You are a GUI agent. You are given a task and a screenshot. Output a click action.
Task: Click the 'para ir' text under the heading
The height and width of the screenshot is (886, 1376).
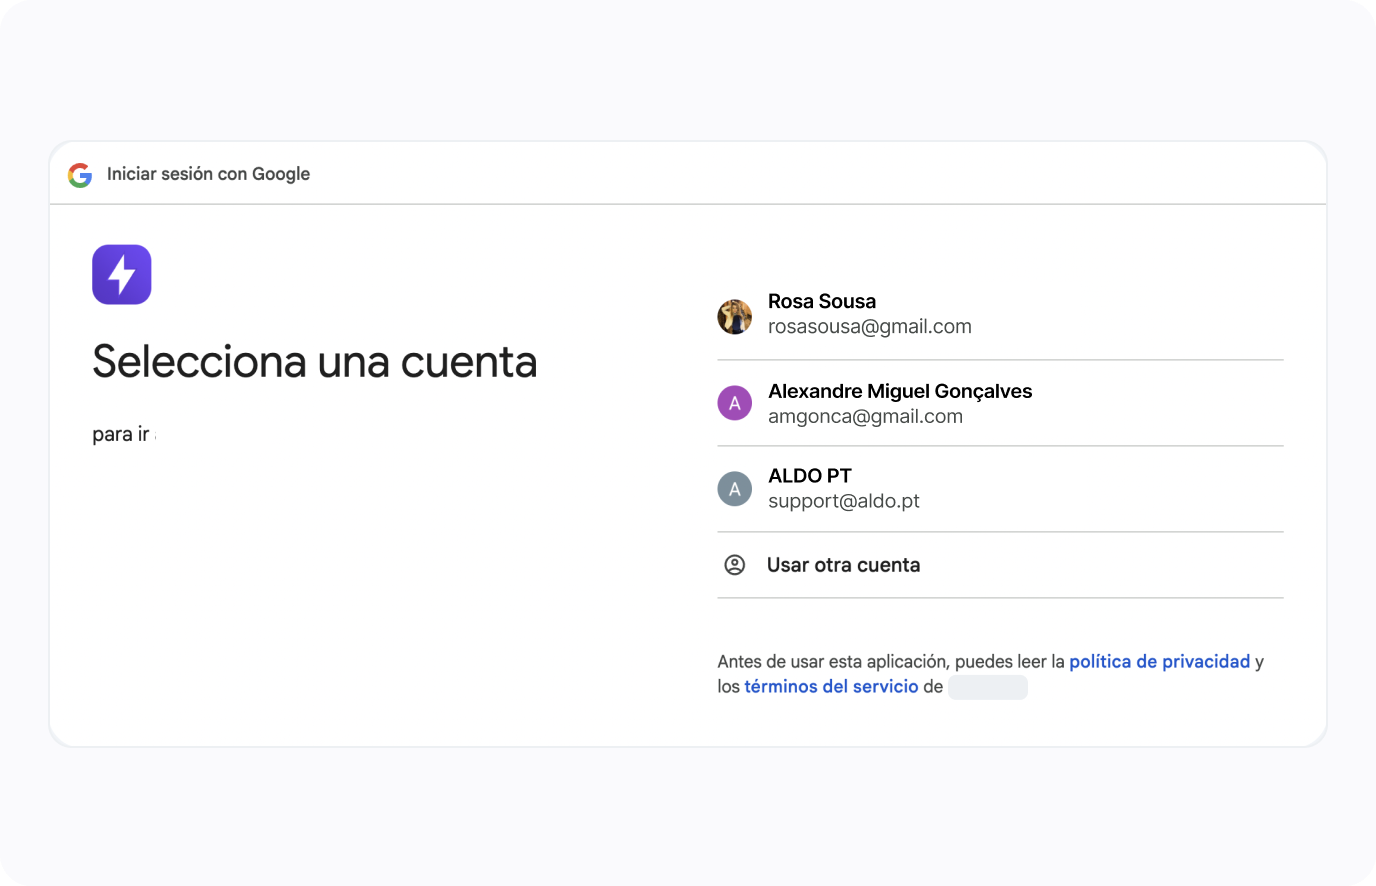pos(120,434)
